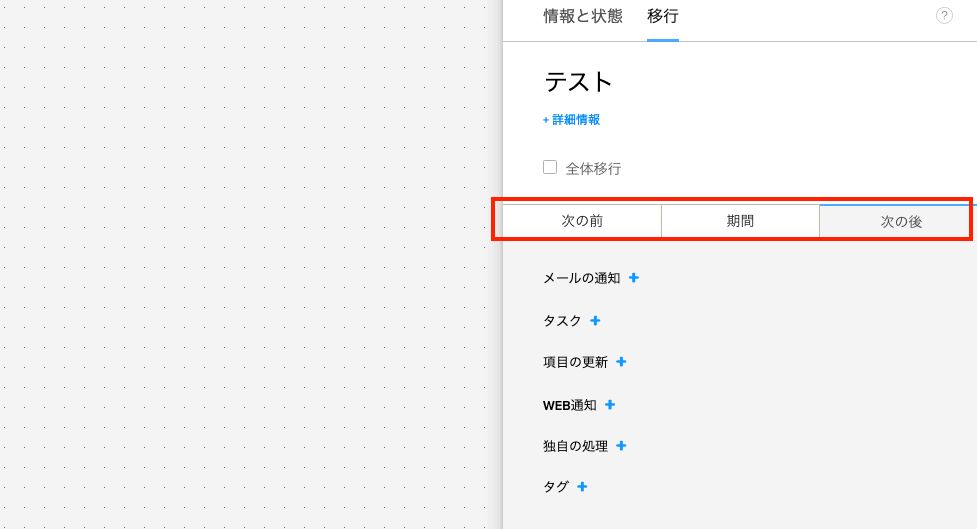Open the help question mark icon
The image size is (977, 529).
944,16
